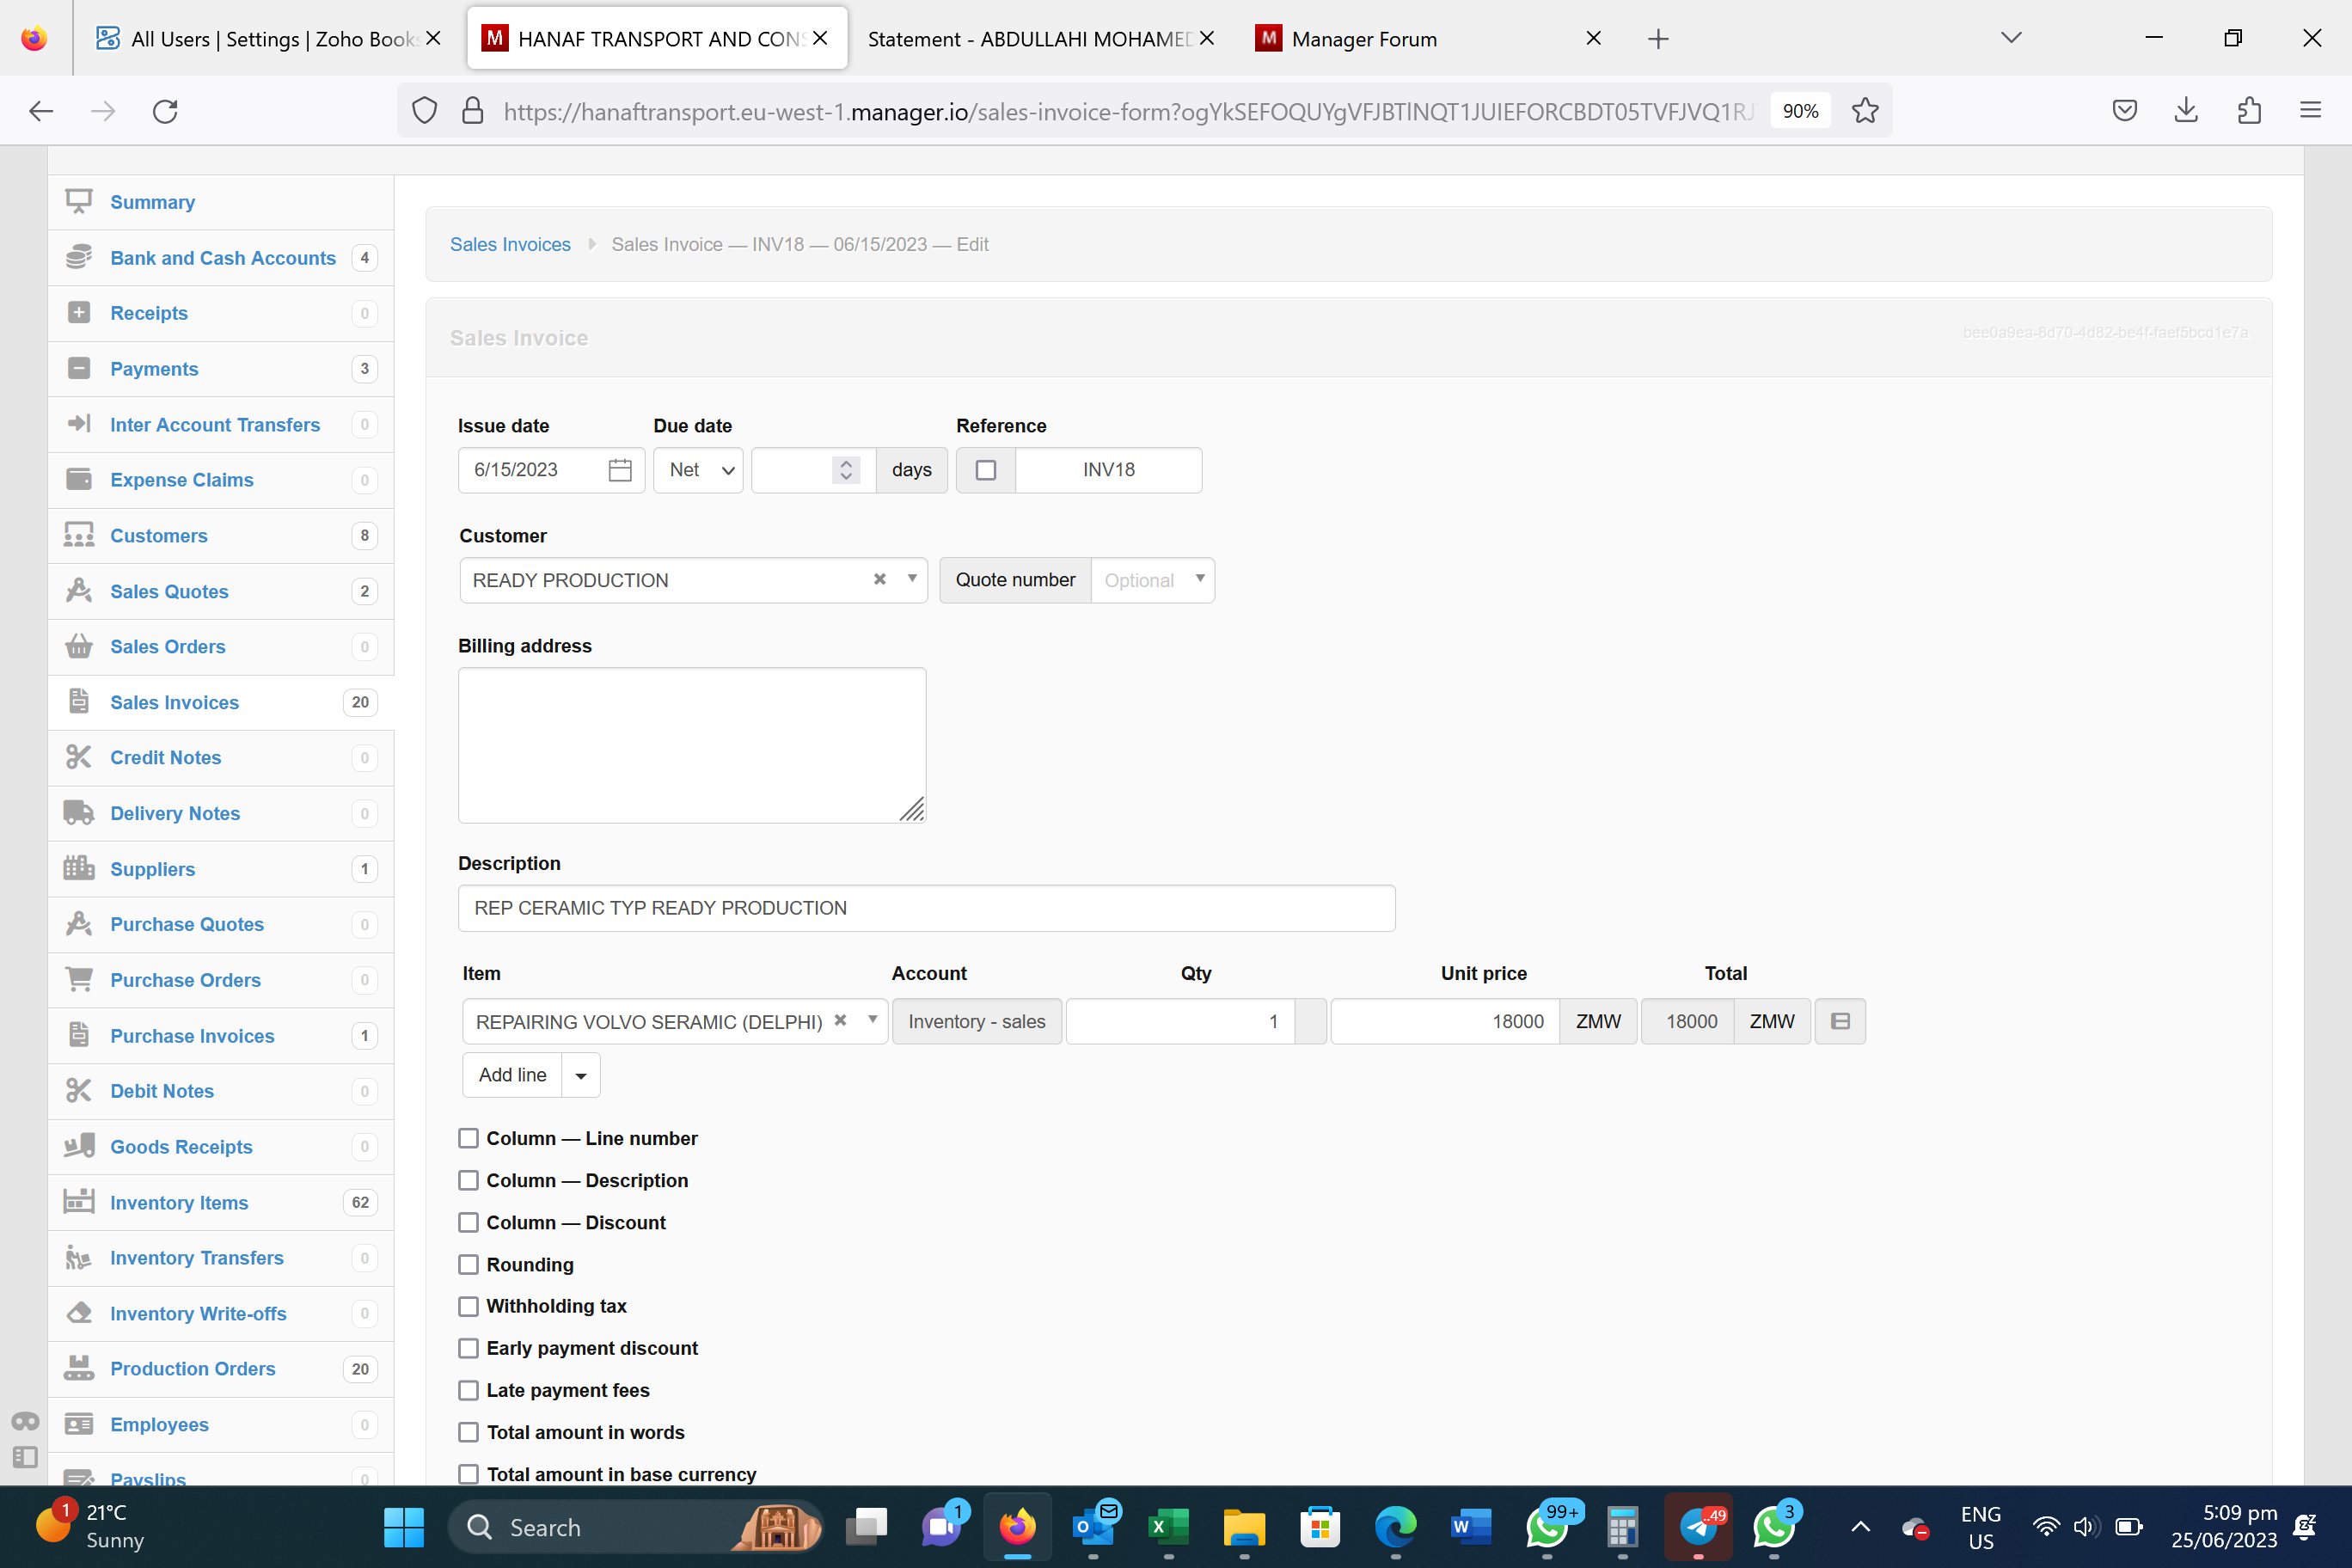Tick Column — Discount checkbox

click(468, 1222)
